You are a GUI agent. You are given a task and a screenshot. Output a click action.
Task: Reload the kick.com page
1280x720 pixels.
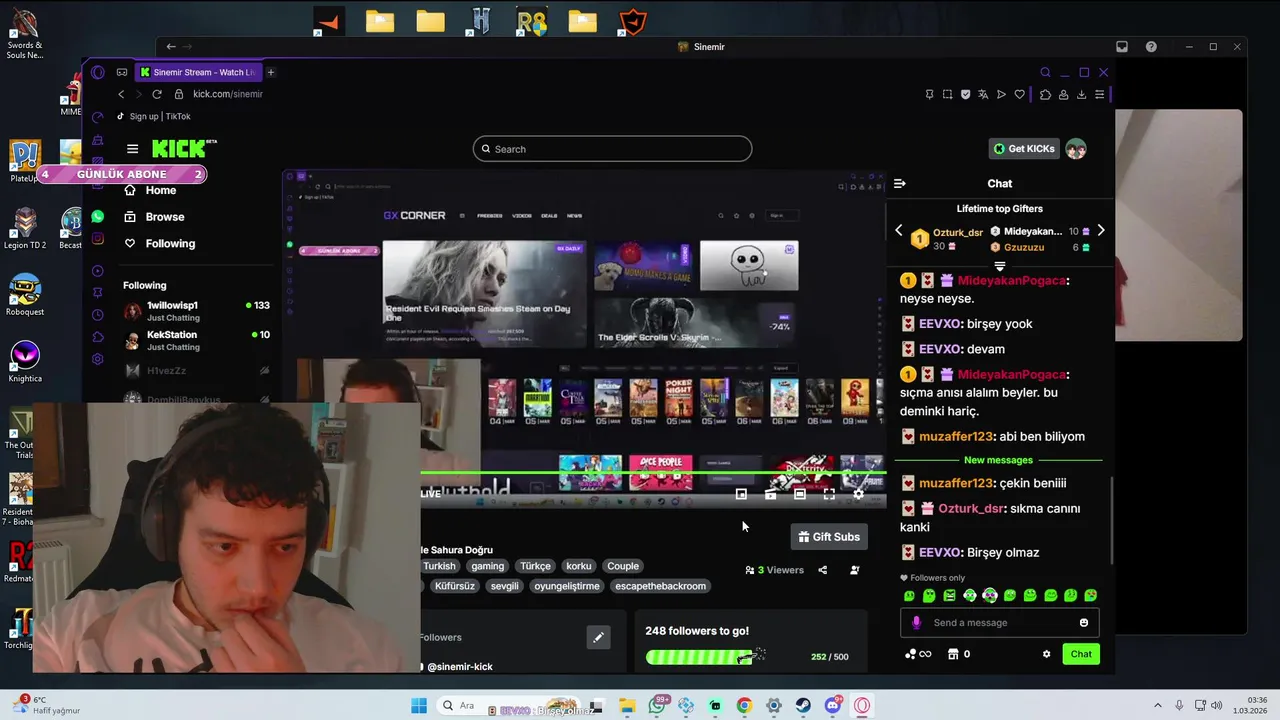pyautogui.click(x=156, y=94)
